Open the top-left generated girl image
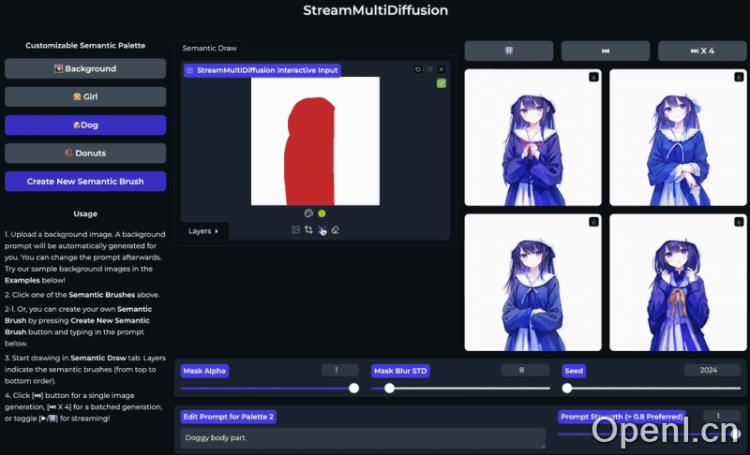The image size is (750, 455). (x=533, y=138)
